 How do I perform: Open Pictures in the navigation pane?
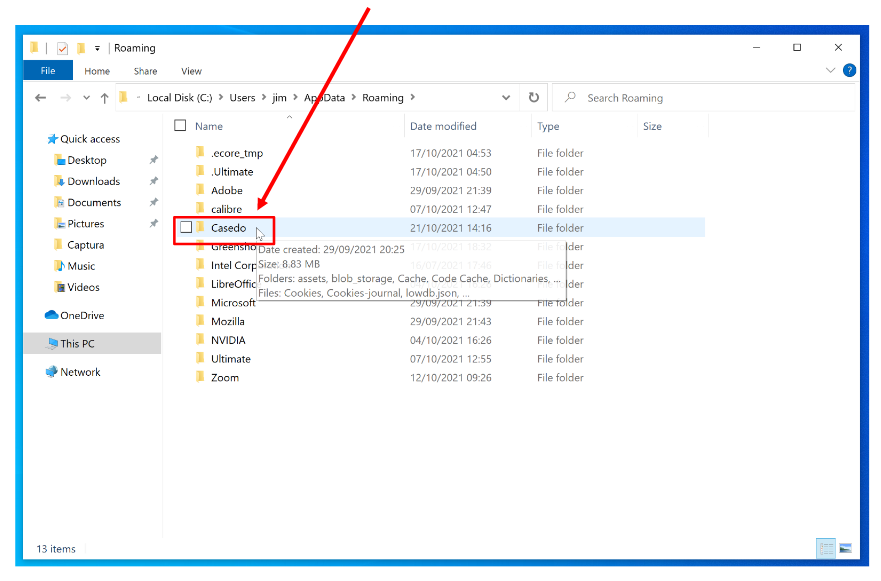pos(79,224)
